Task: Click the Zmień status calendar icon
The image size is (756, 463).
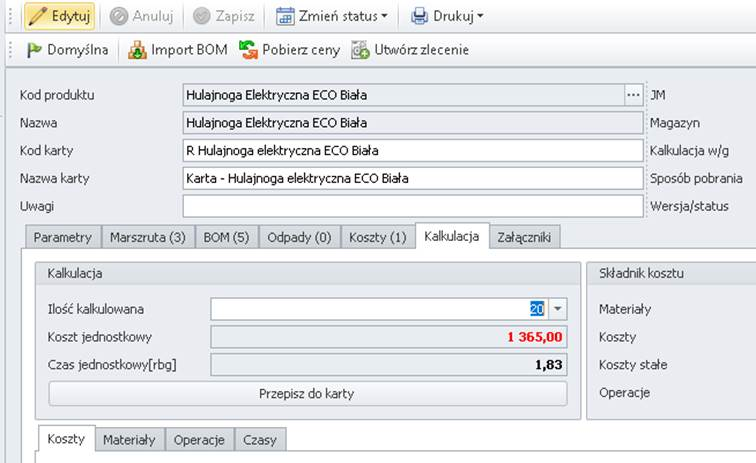Action: coord(285,16)
